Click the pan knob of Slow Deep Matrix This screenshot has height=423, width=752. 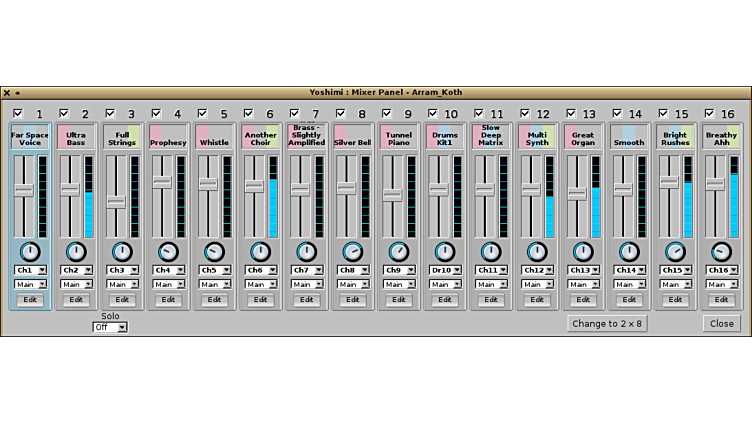pyautogui.click(x=491, y=252)
